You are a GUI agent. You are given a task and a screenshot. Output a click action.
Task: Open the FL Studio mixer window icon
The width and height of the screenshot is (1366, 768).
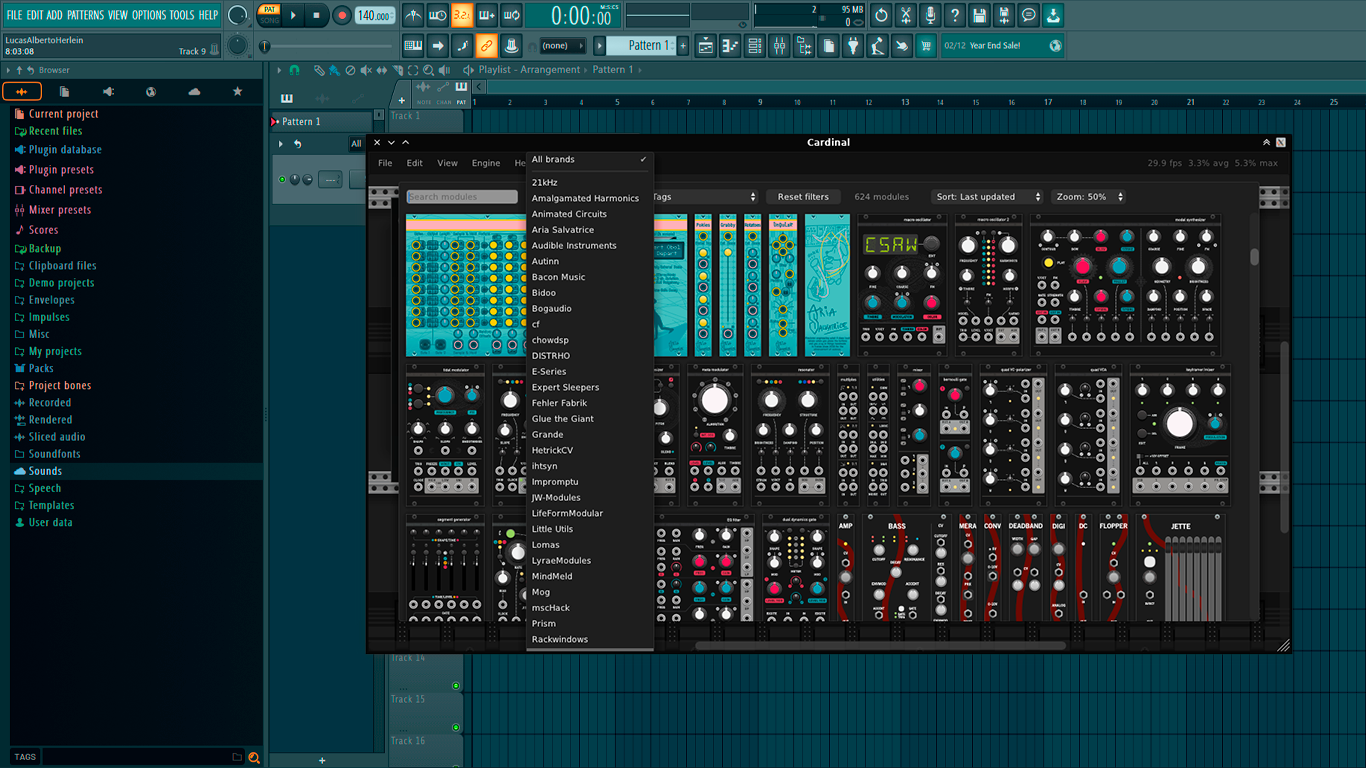779,46
